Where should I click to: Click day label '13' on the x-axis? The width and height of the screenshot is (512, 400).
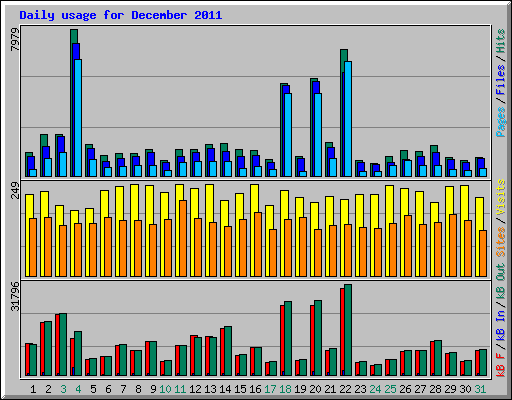(210, 389)
